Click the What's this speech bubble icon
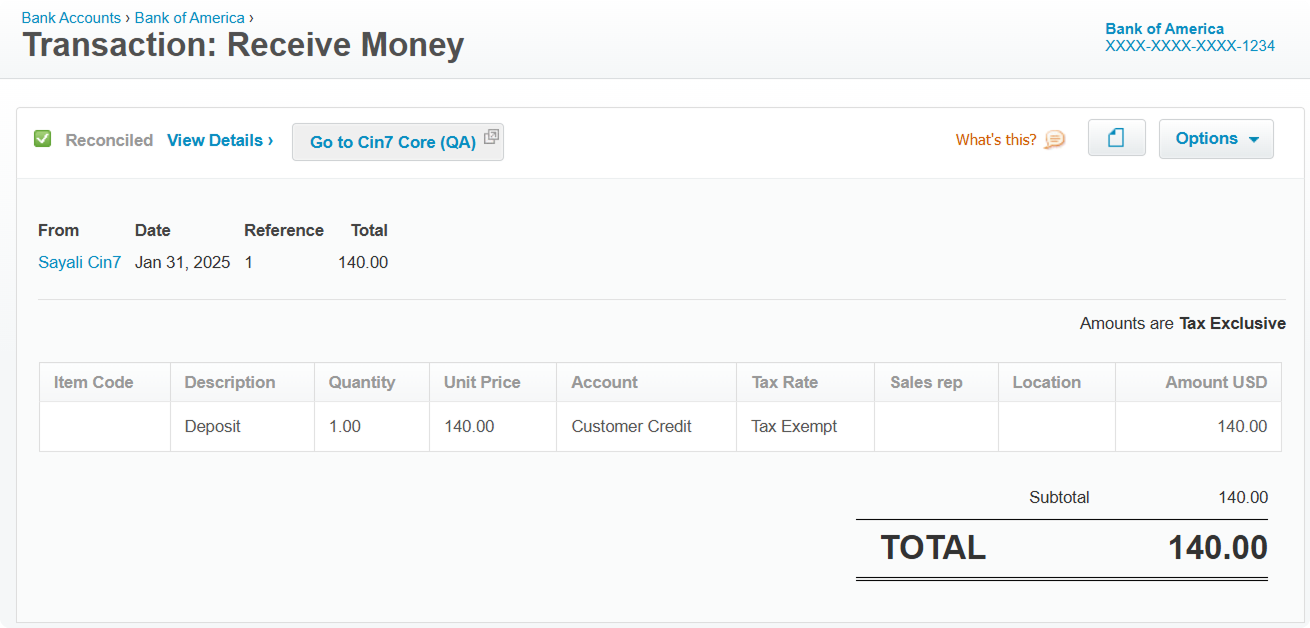 [1055, 140]
